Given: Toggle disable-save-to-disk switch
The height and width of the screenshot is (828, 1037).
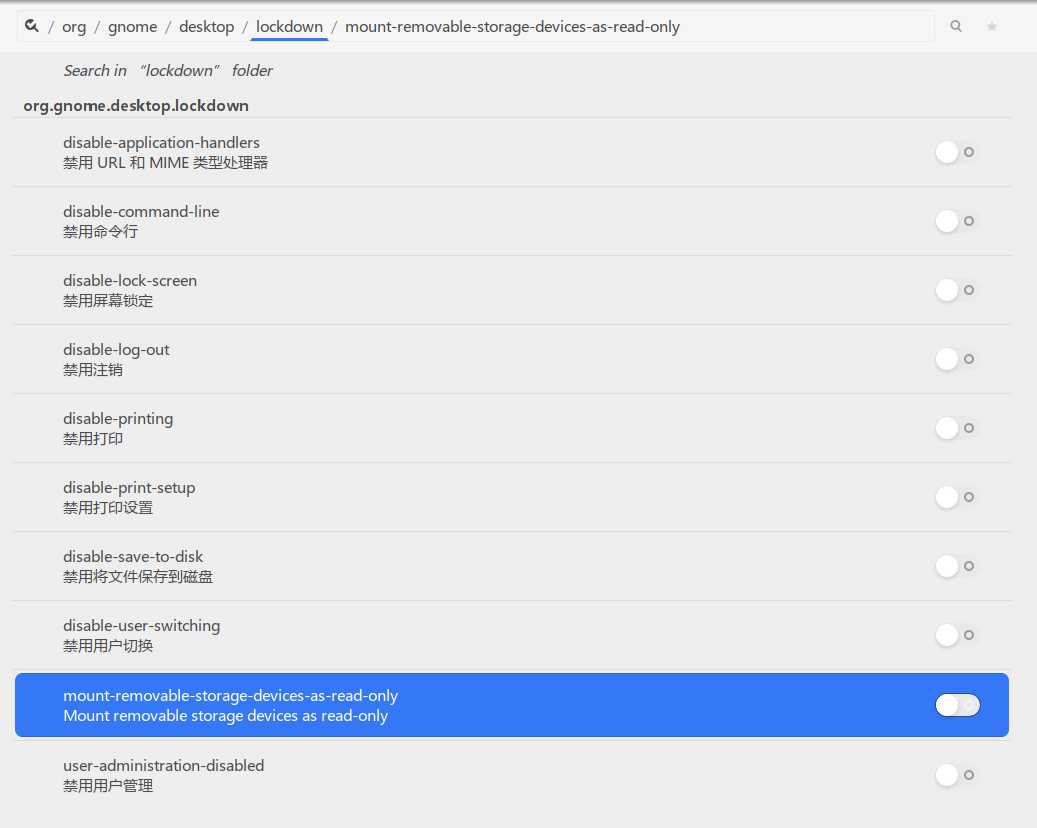Looking at the screenshot, I should click(957, 566).
